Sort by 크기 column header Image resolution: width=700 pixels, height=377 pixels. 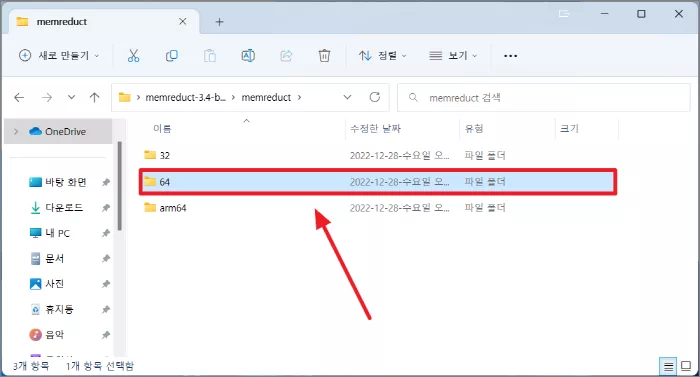(x=569, y=129)
